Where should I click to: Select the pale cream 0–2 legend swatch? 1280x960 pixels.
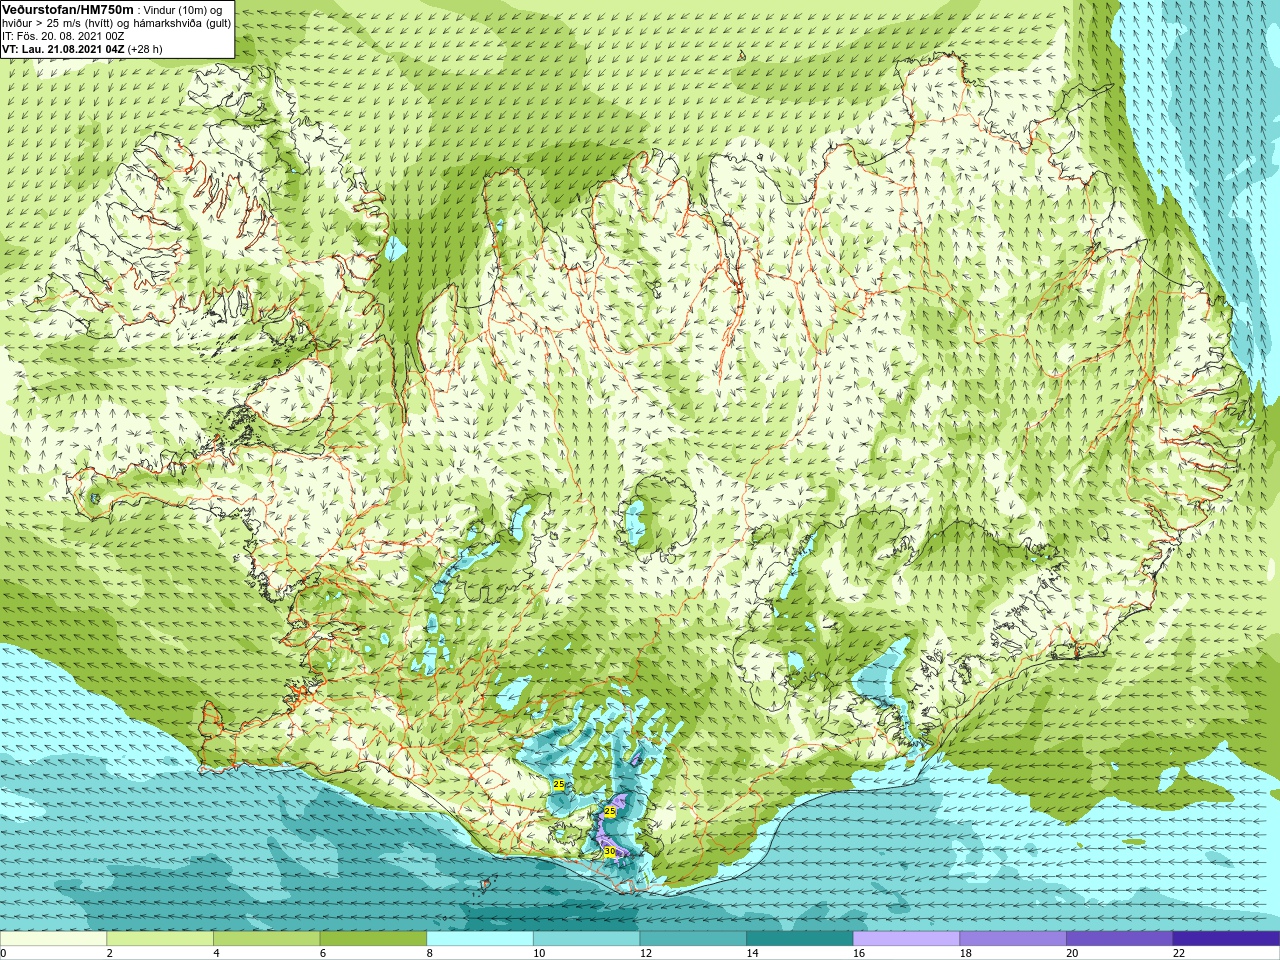pos(53,939)
